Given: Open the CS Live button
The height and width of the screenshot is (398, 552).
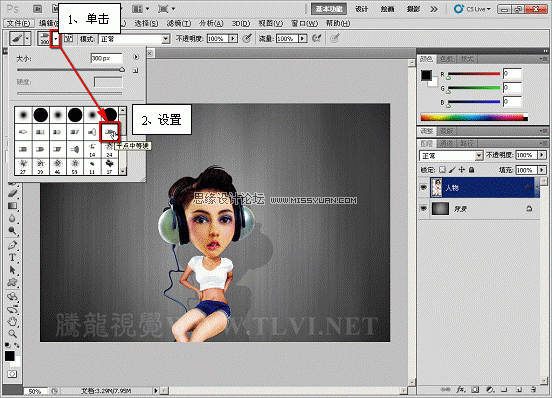Looking at the screenshot, I should (x=472, y=9).
